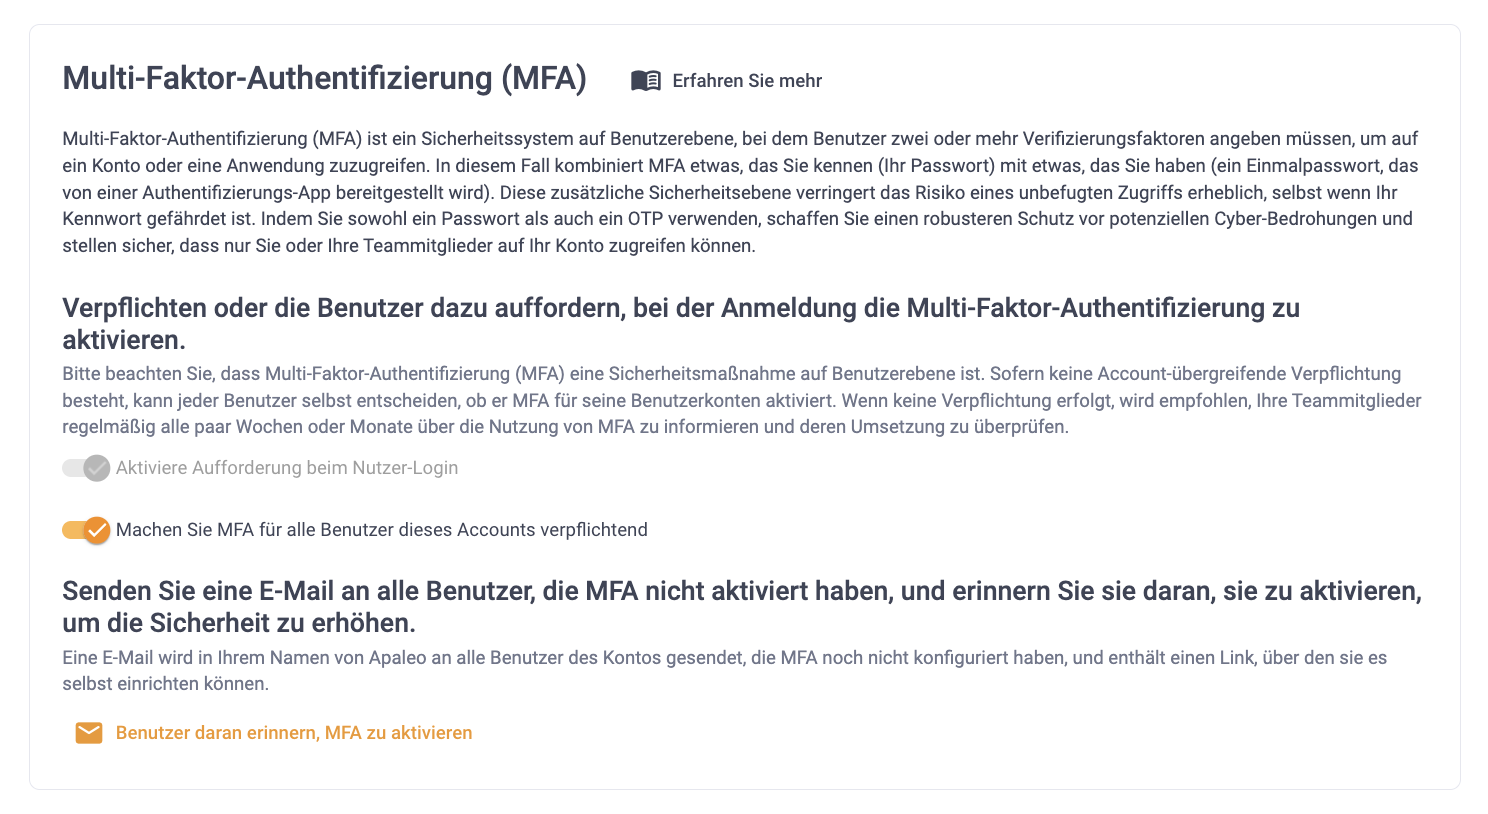Click the 'Verpflichten oder die Benutzer' section heading
Screen dimensions: 1488x814
click(681, 323)
